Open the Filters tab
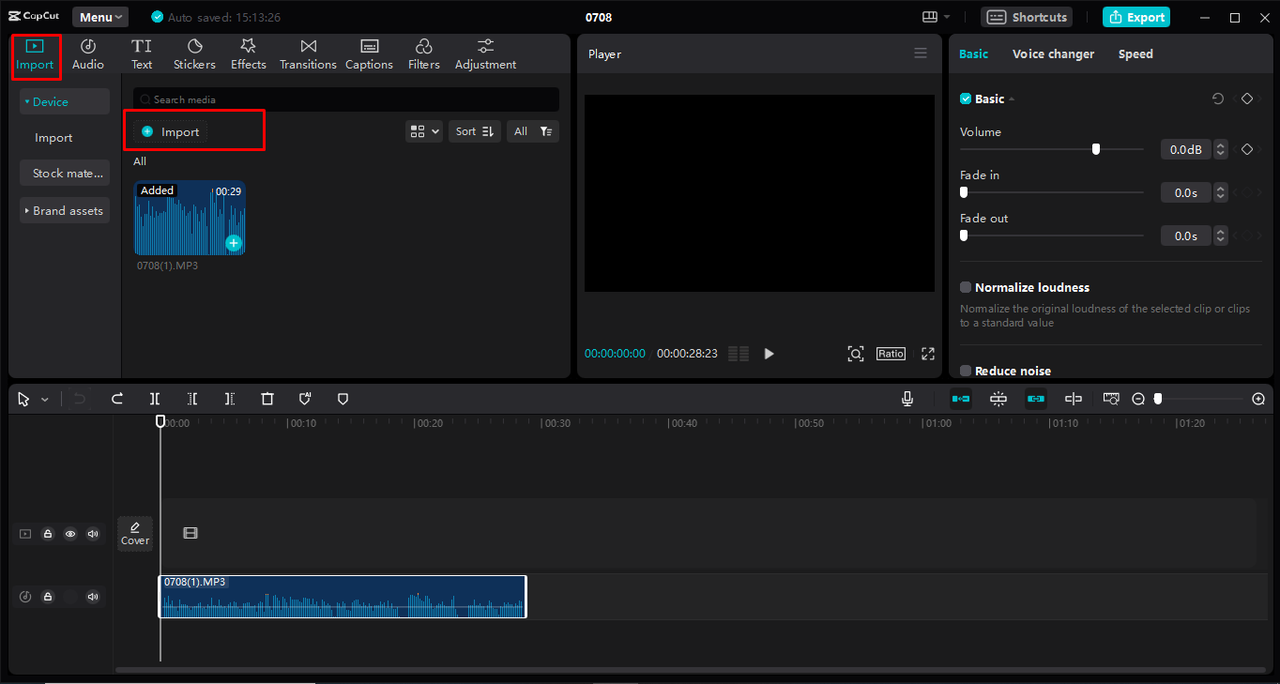The height and width of the screenshot is (684, 1280). 424,55
